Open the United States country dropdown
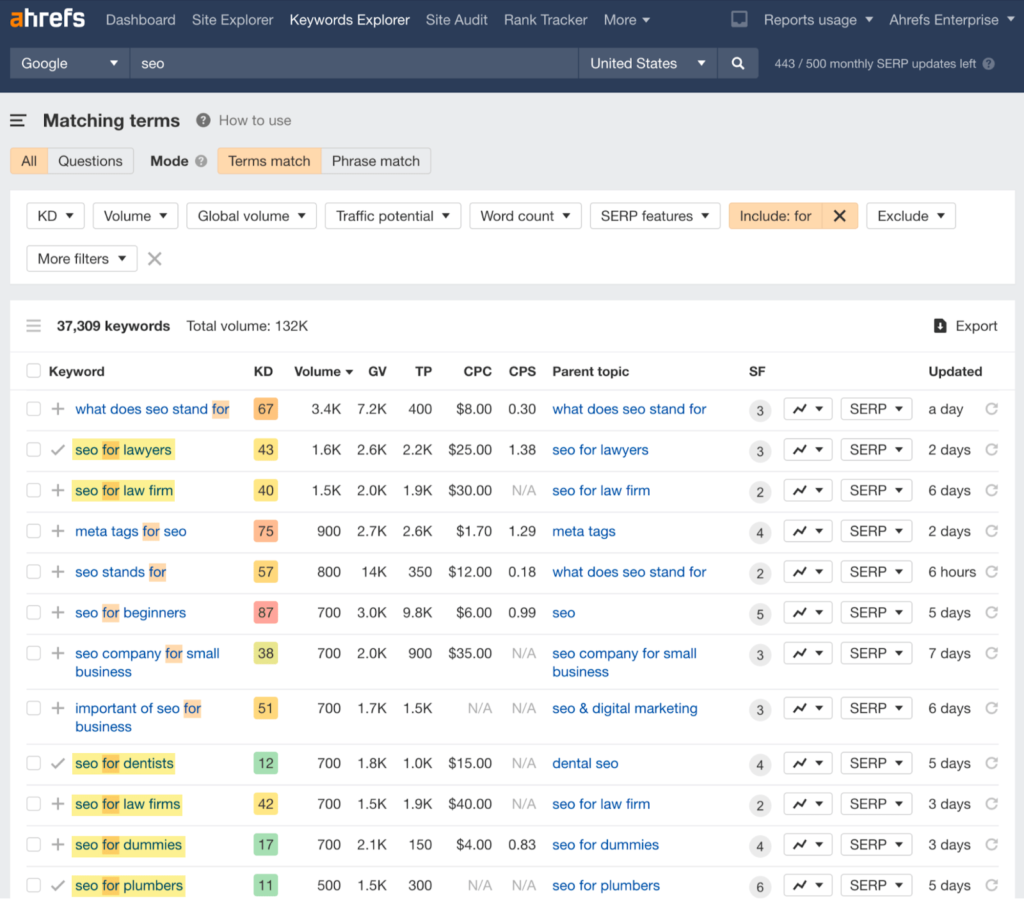The image size is (1024, 899). [x=647, y=63]
